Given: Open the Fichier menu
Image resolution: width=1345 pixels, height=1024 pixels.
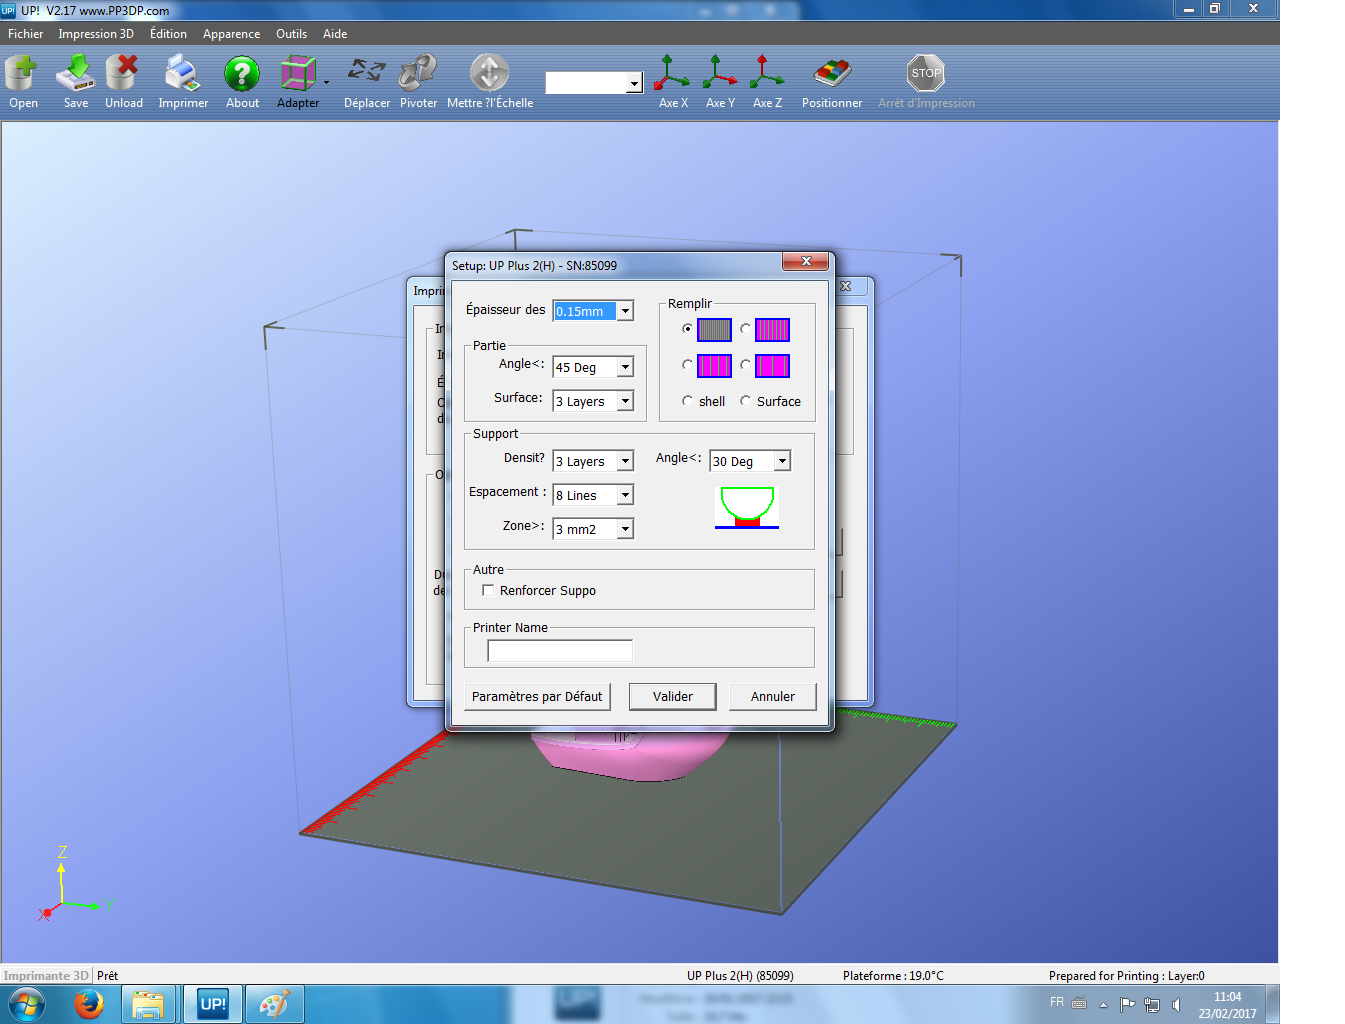Looking at the screenshot, I should tap(25, 34).
